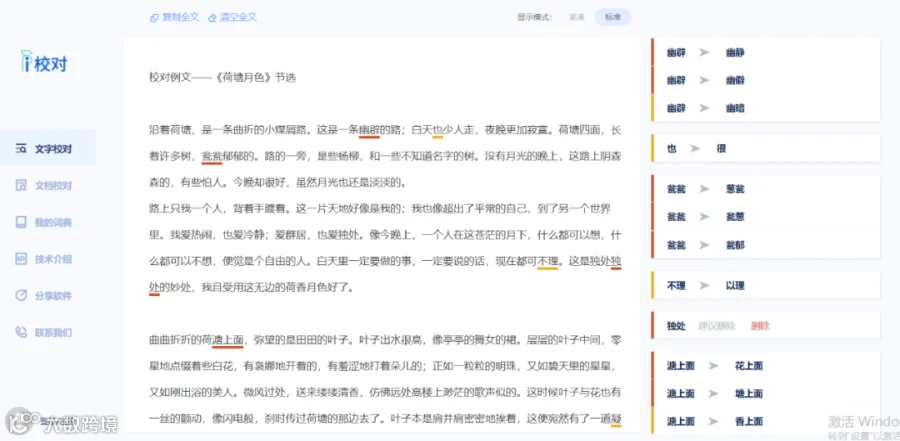The image size is (900, 441).
Task: Open the 技术介绍 sidebar icon
Action: [21, 259]
